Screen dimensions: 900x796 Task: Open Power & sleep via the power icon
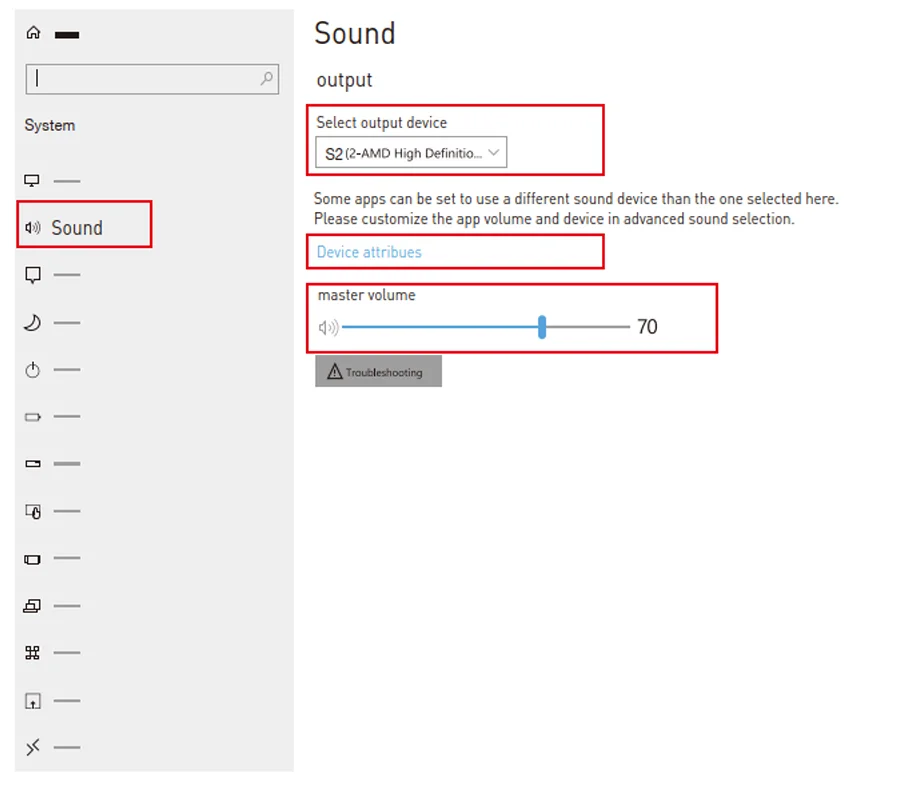coord(32,370)
